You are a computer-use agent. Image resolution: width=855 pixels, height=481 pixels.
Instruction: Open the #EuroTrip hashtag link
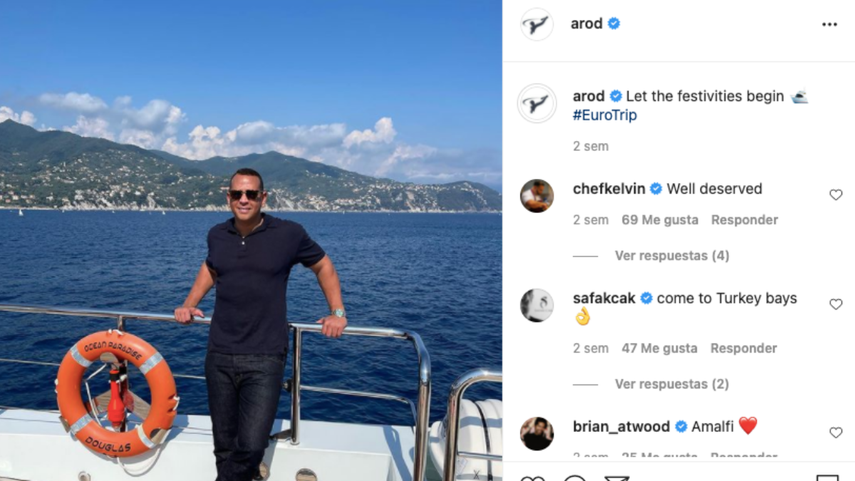click(x=605, y=115)
